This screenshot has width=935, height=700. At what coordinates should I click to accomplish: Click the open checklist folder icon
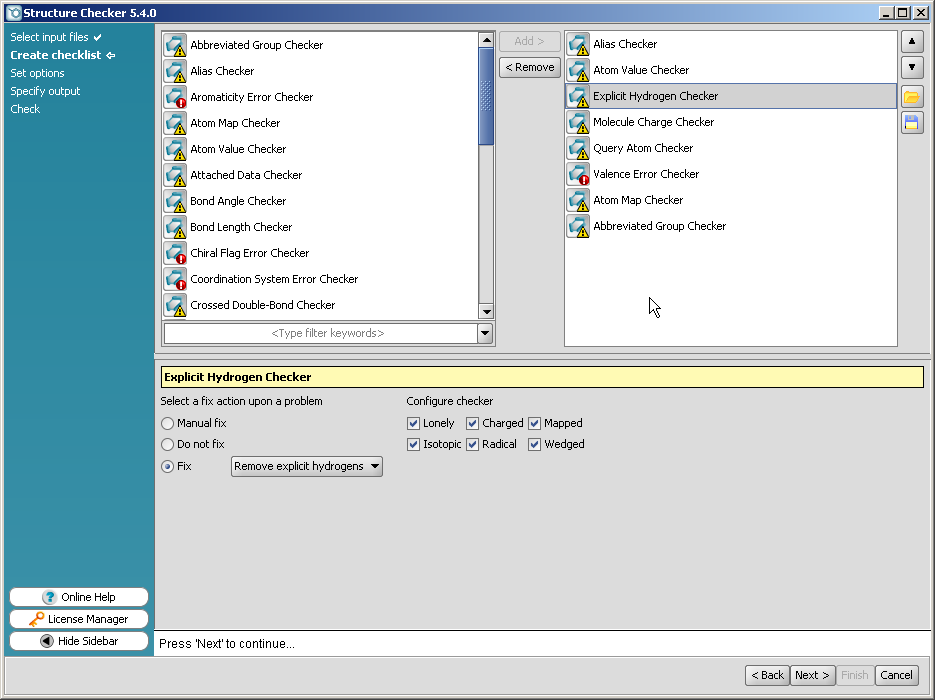tap(911, 97)
